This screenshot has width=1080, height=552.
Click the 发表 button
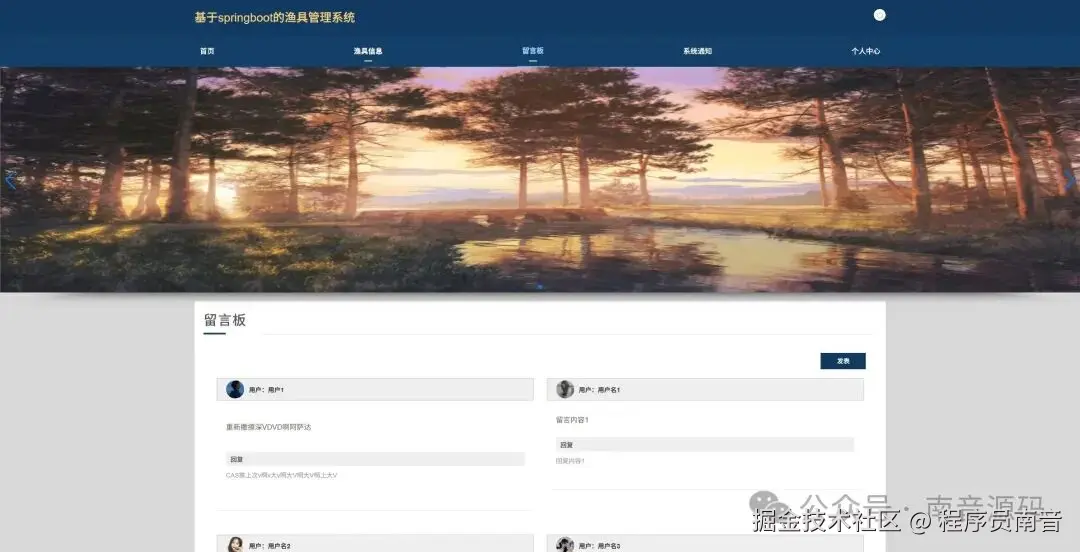tap(843, 361)
